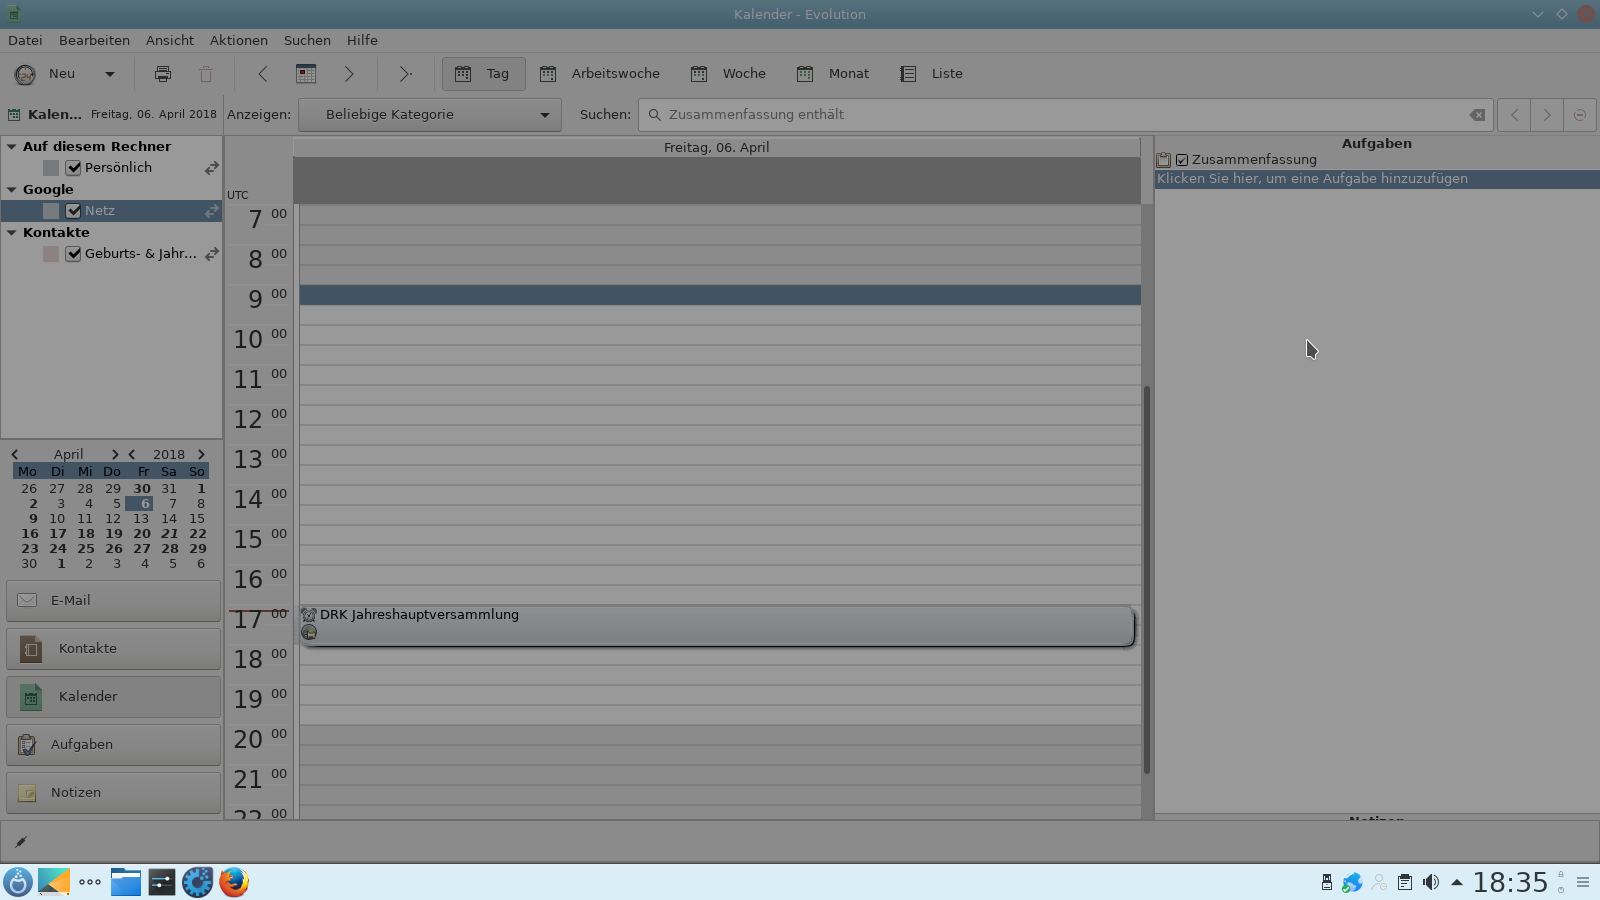Click the print icon in toolbar
The image size is (1600, 900).
click(163, 74)
